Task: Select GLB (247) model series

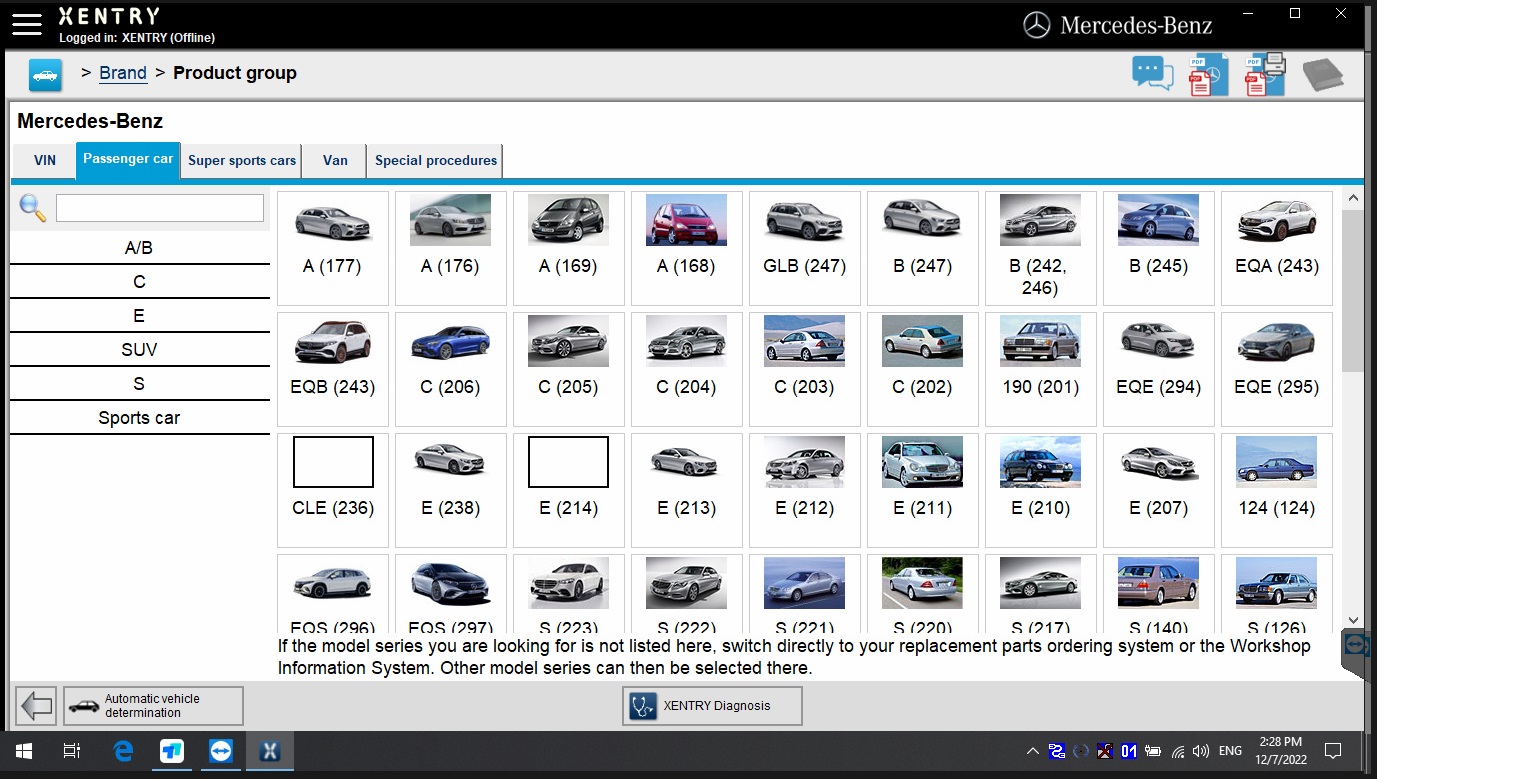Action: [805, 248]
